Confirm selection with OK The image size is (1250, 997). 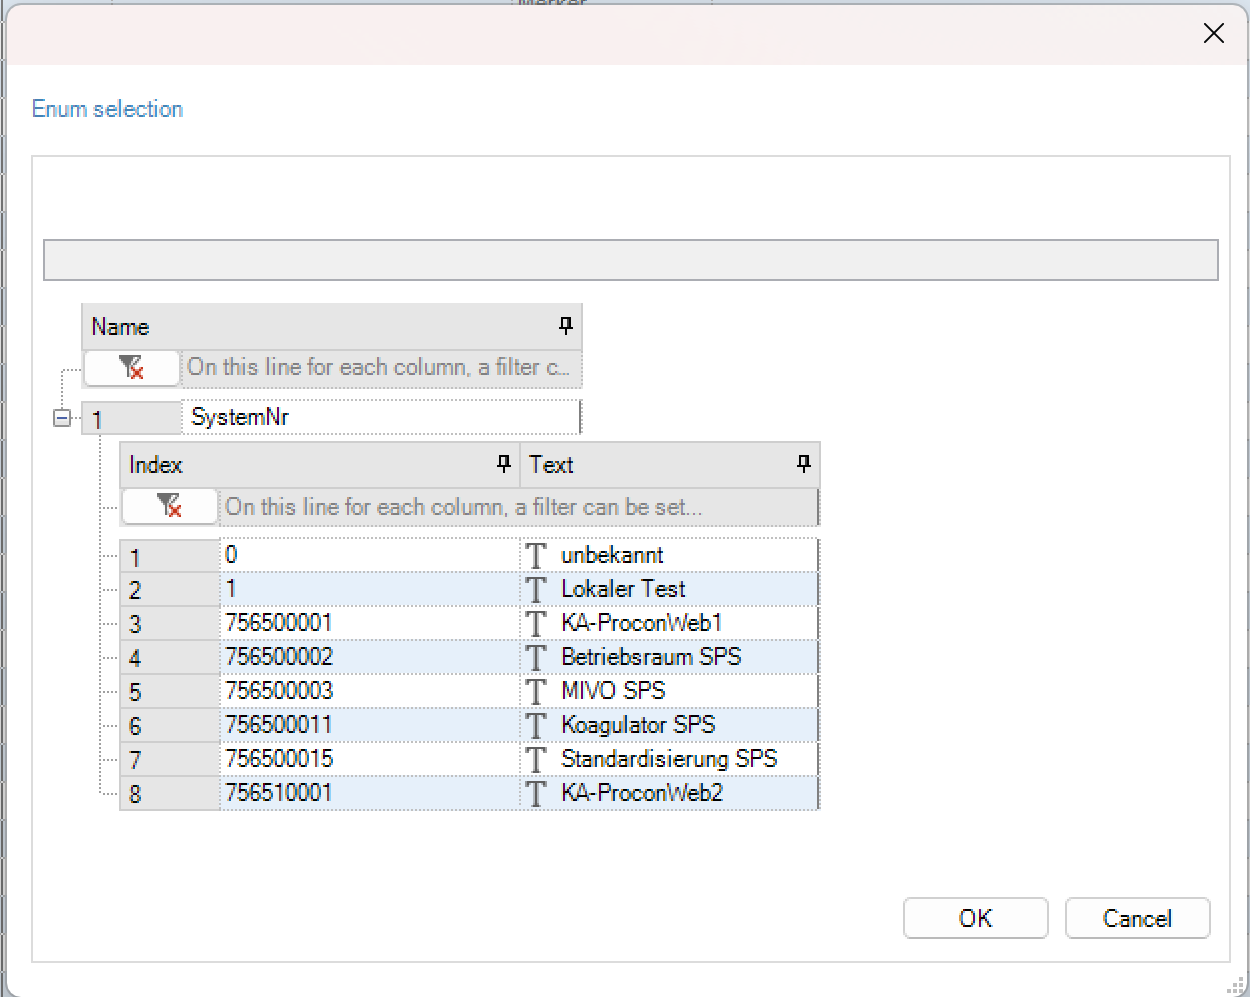tap(975, 918)
